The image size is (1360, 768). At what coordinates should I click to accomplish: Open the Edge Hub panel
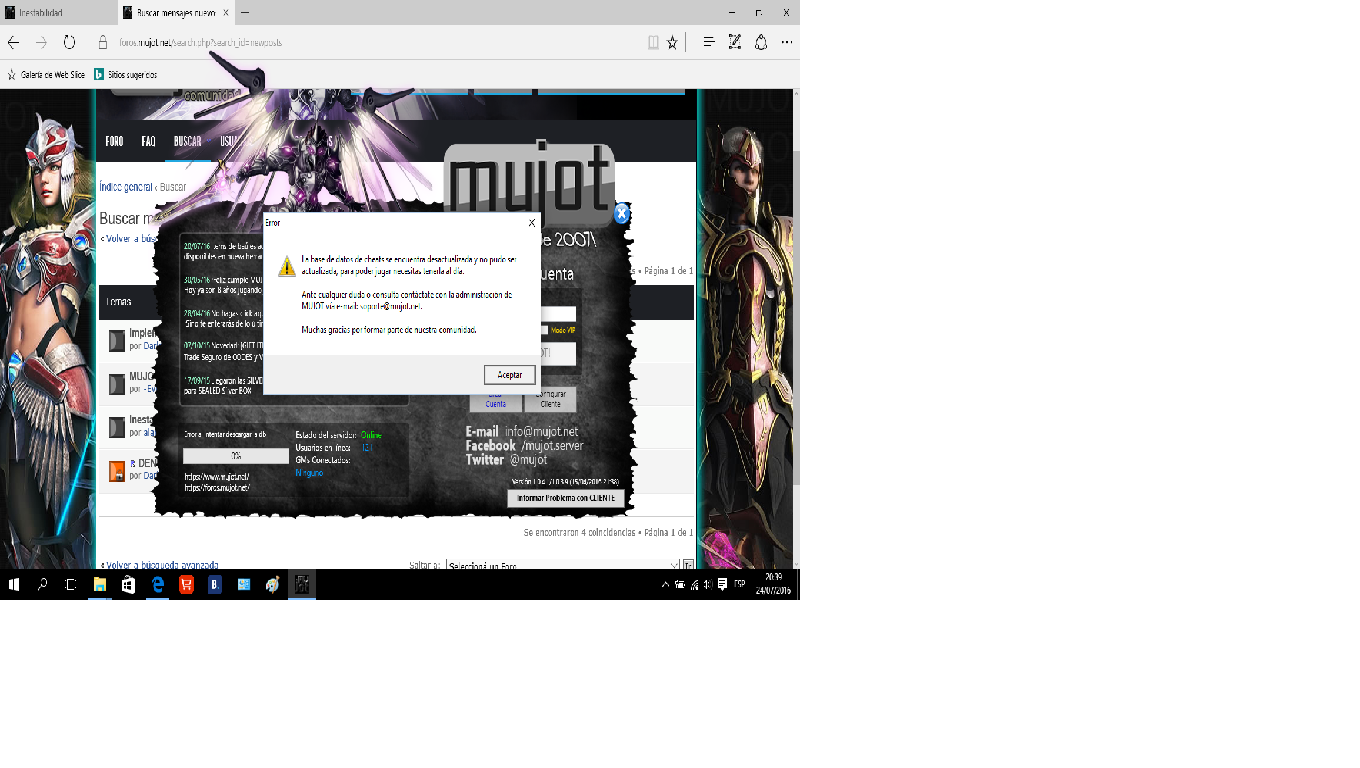click(x=708, y=42)
